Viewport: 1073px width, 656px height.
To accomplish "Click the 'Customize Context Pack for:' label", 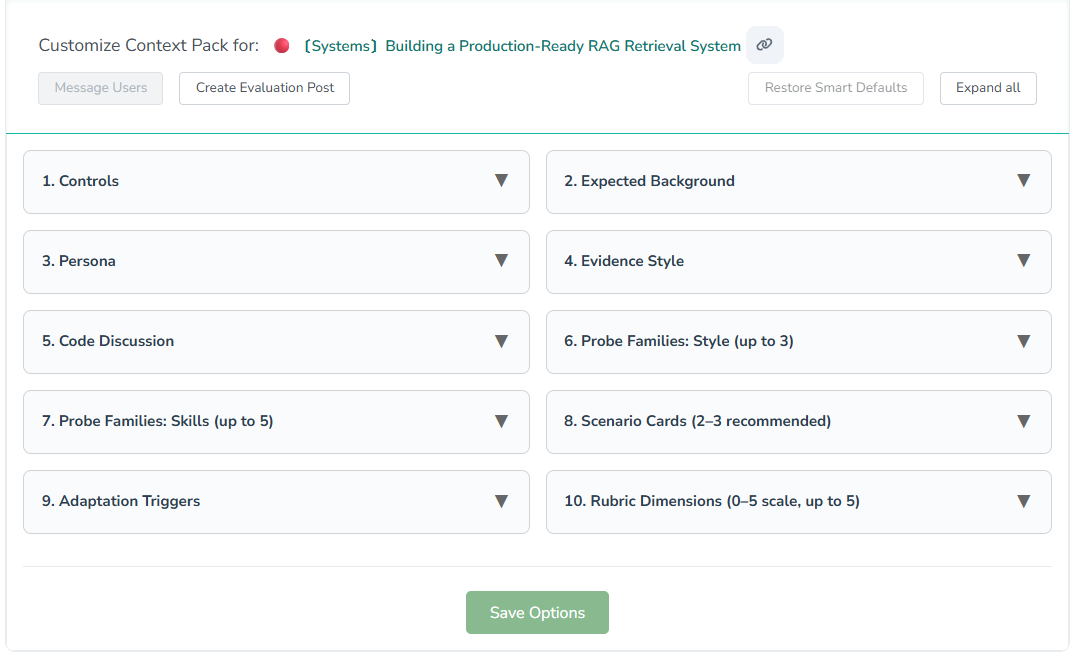I will click(x=148, y=46).
